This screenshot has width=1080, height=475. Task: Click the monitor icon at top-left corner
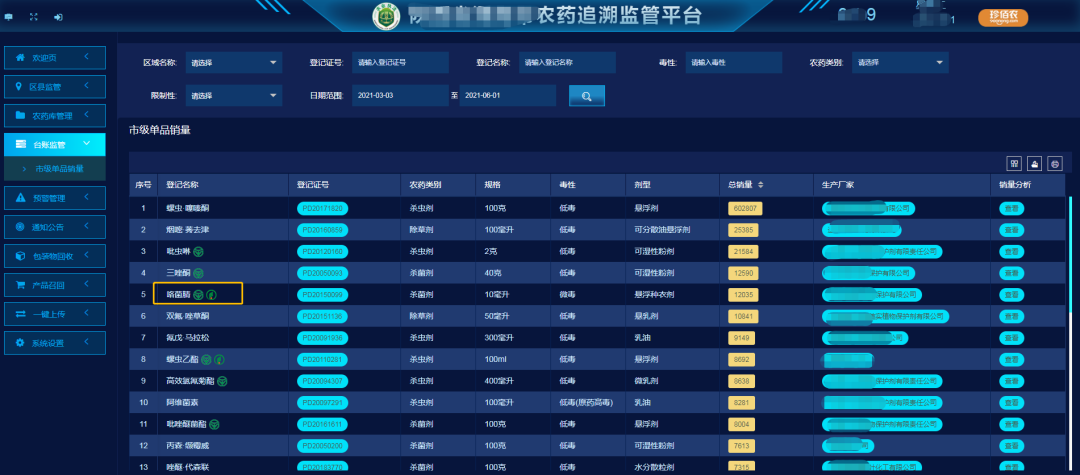point(10,17)
